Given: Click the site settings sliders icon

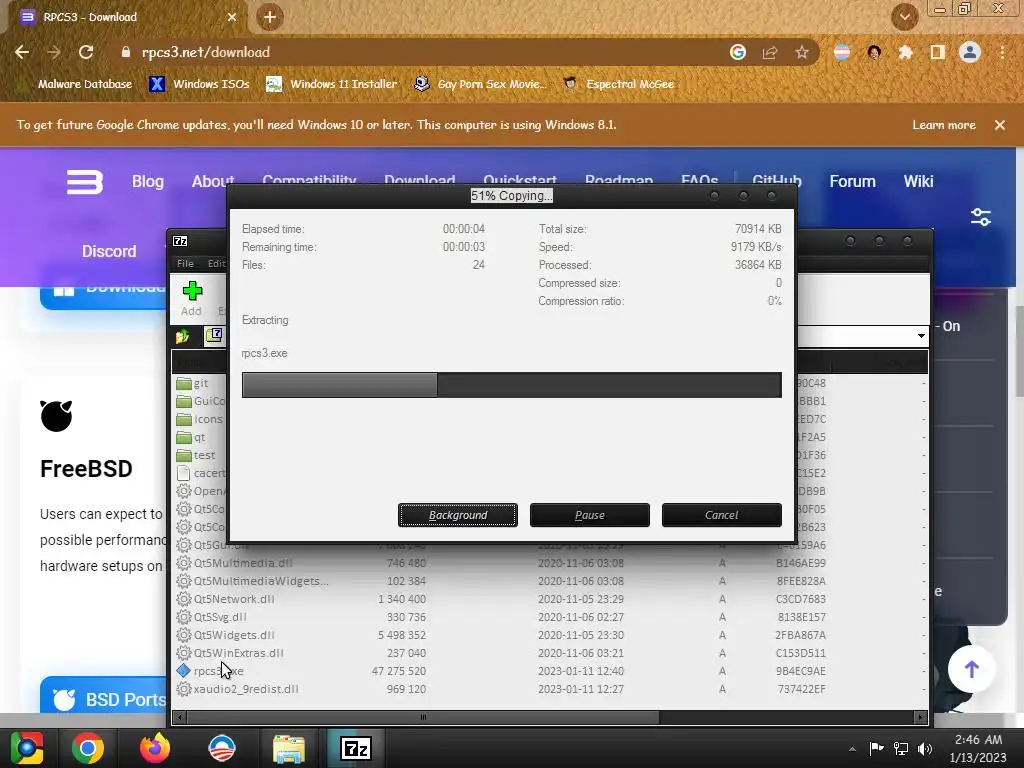Looking at the screenshot, I should coord(981,217).
